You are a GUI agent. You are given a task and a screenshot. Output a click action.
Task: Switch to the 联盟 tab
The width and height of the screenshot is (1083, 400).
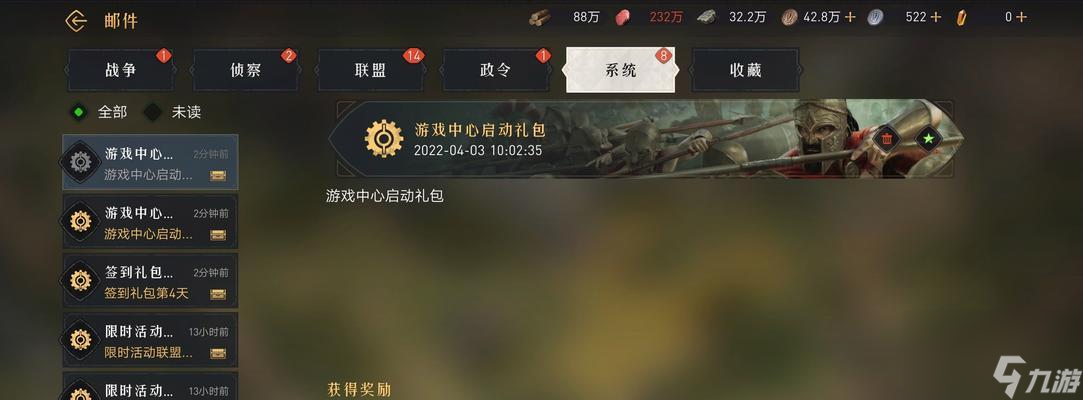pyautogui.click(x=370, y=70)
